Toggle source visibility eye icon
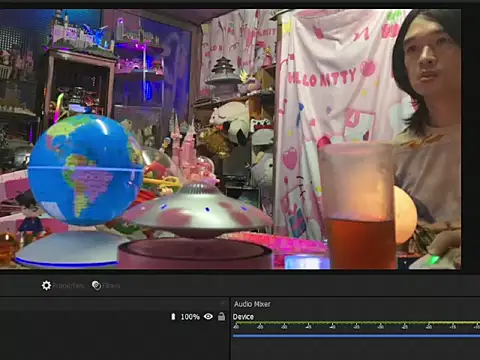The height and width of the screenshot is (360, 480). pos(208,316)
